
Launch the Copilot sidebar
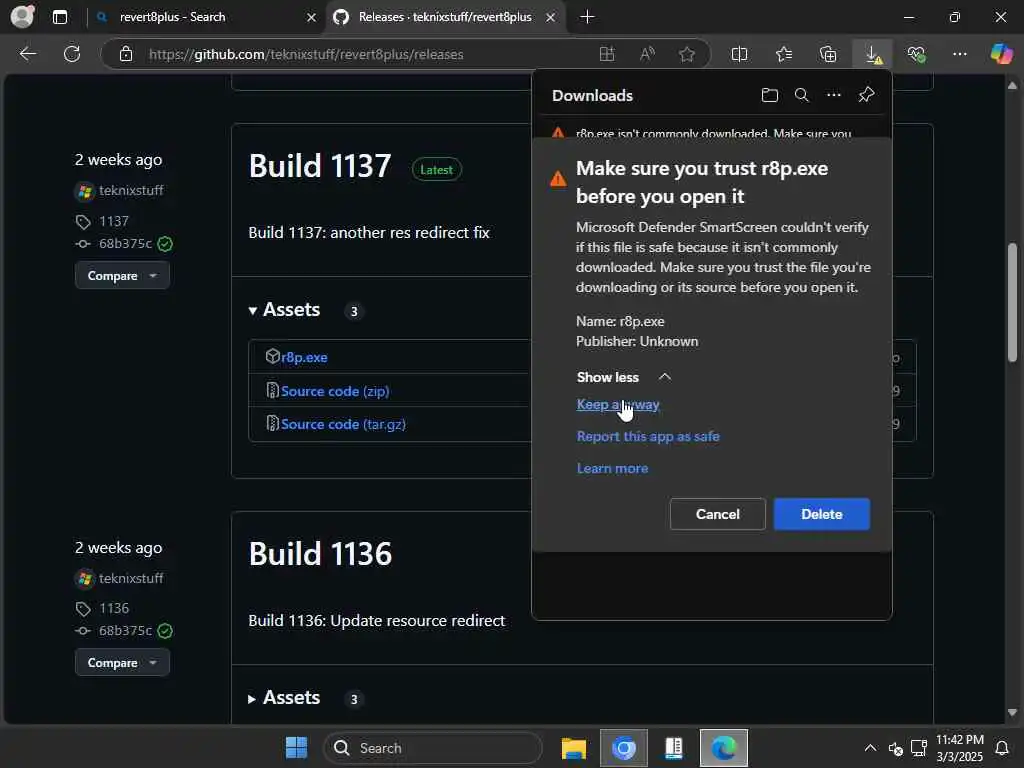(x=1001, y=54)
